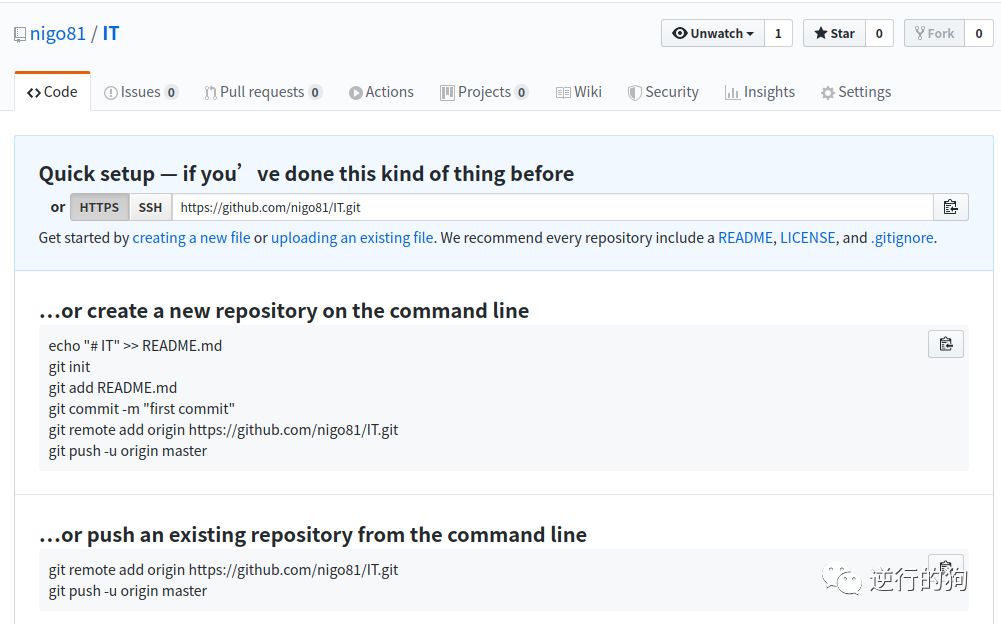
Task: Click the watchers count 1
Action: pyautogui.click(x=778, y=33)
